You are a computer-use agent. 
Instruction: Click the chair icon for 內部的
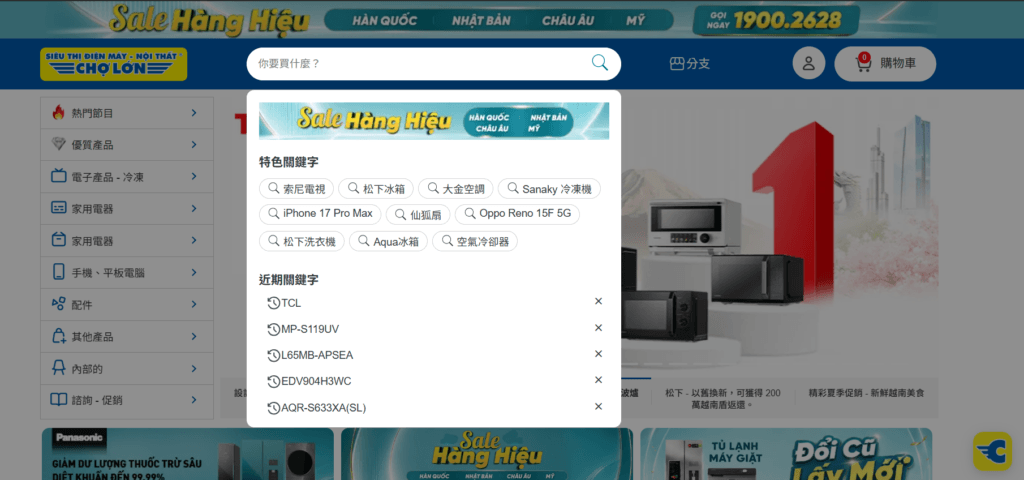(59, 368)
